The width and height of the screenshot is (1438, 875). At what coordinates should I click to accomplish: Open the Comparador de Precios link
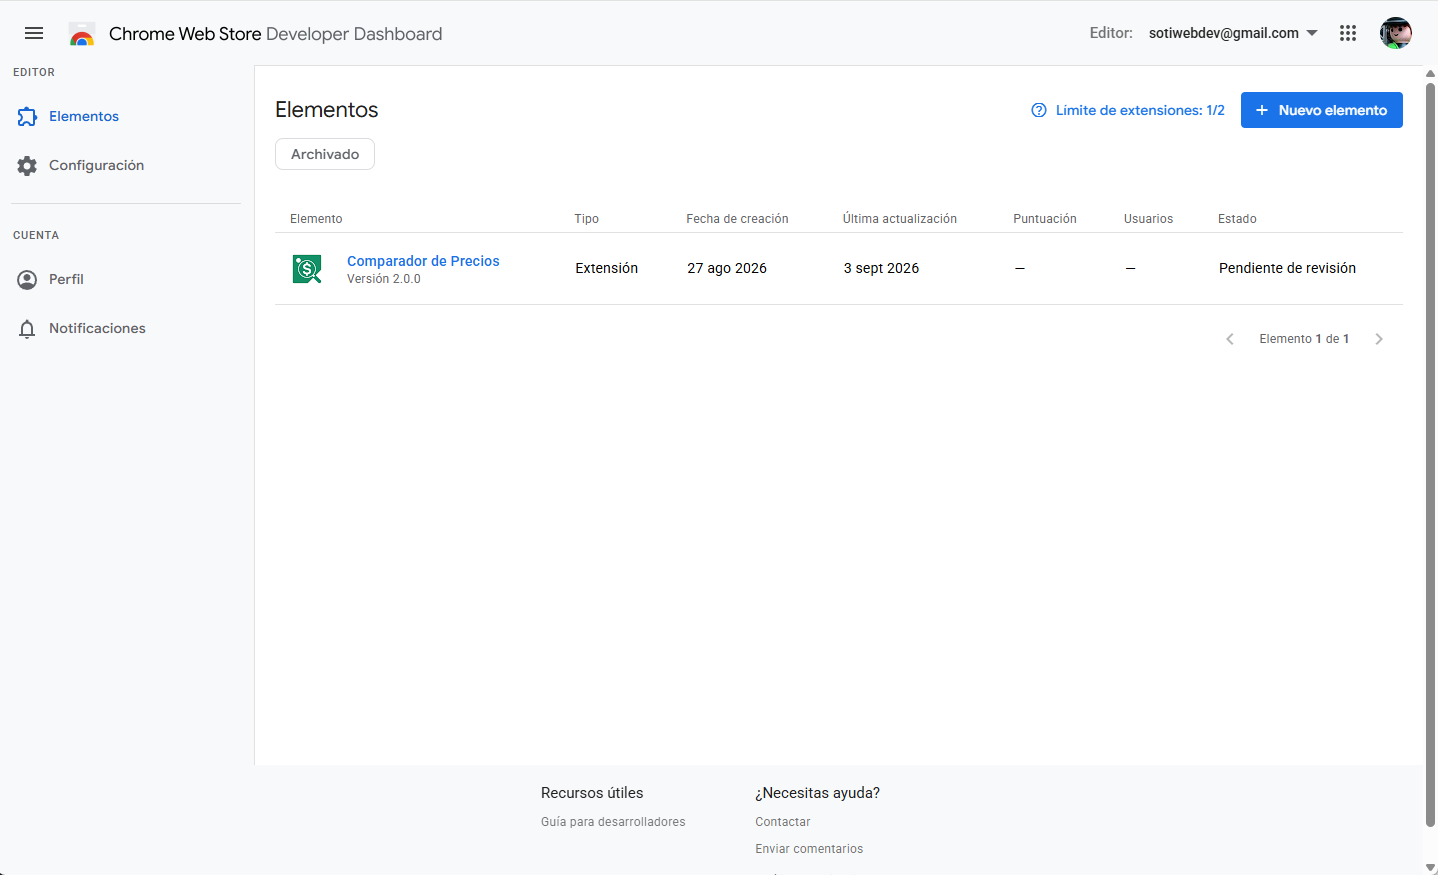coord(423,261)
